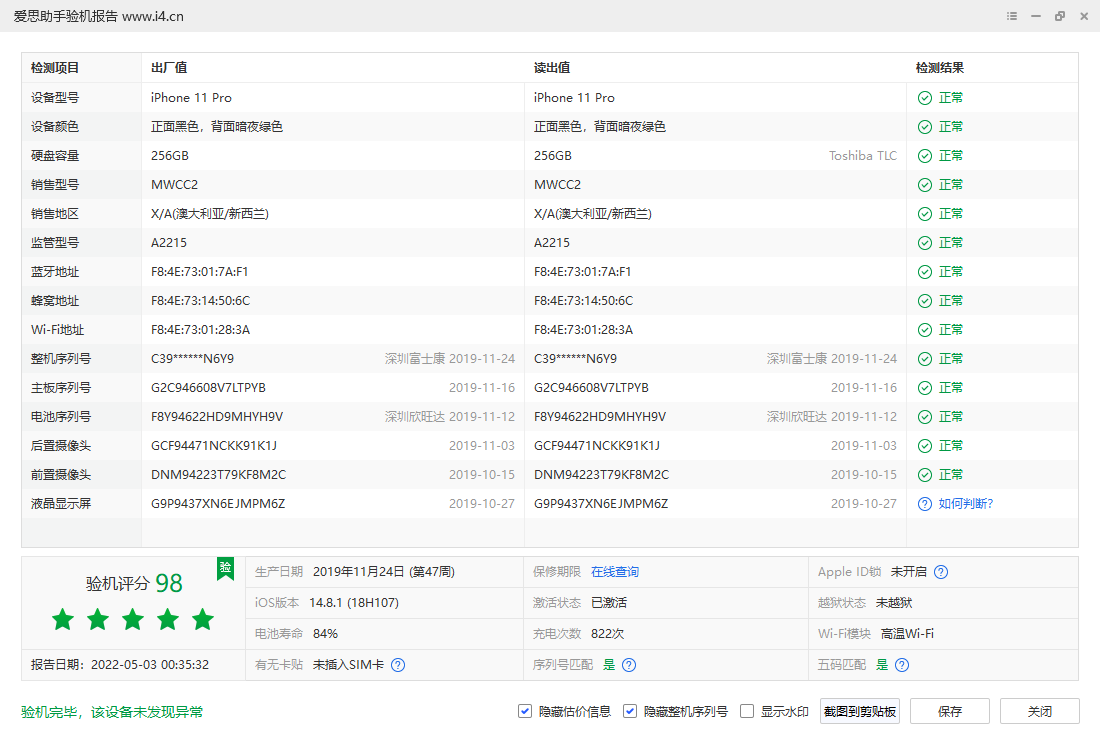Image resolution: width=1100 pixels, height=749 pixels.
Task: Click the green check icon for 蓝牙地址 row
Action: (925, 272)
